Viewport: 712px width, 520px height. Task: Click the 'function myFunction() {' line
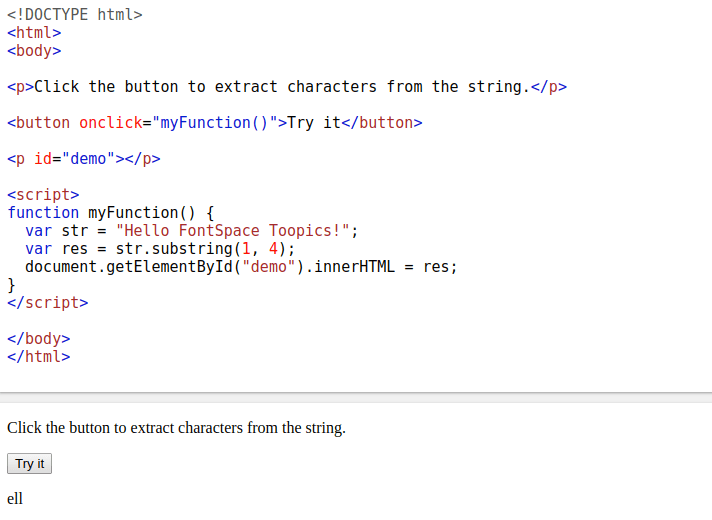point(111,213)
